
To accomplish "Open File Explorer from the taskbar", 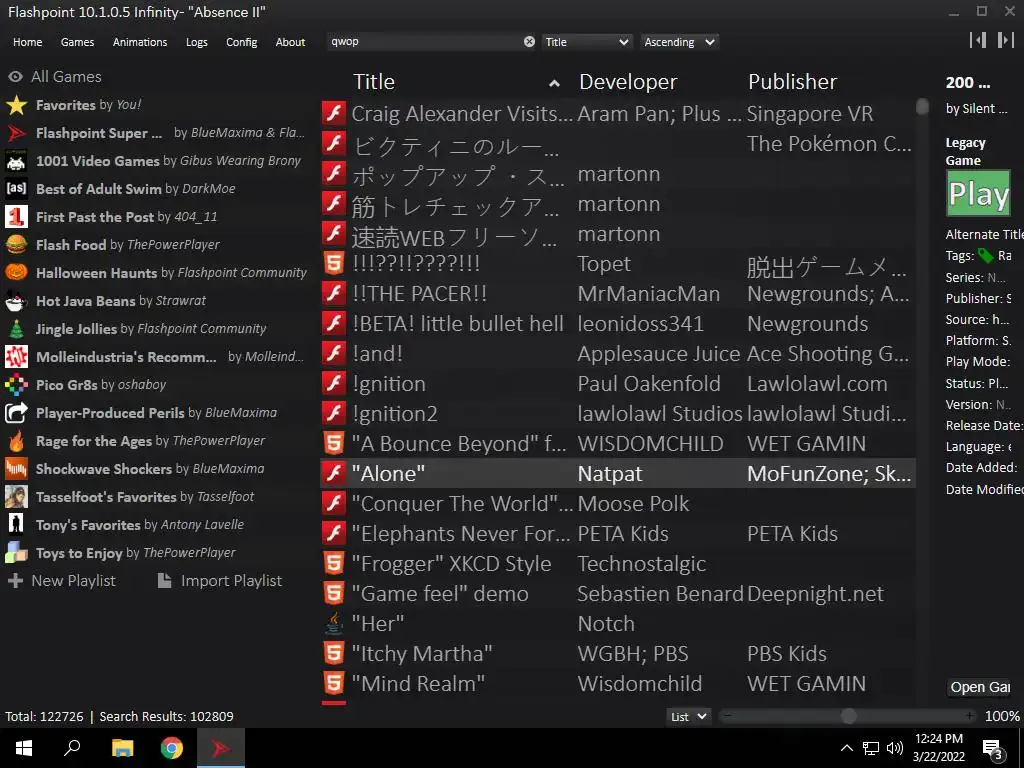I will pyautogui.click(x=122, y=748).
